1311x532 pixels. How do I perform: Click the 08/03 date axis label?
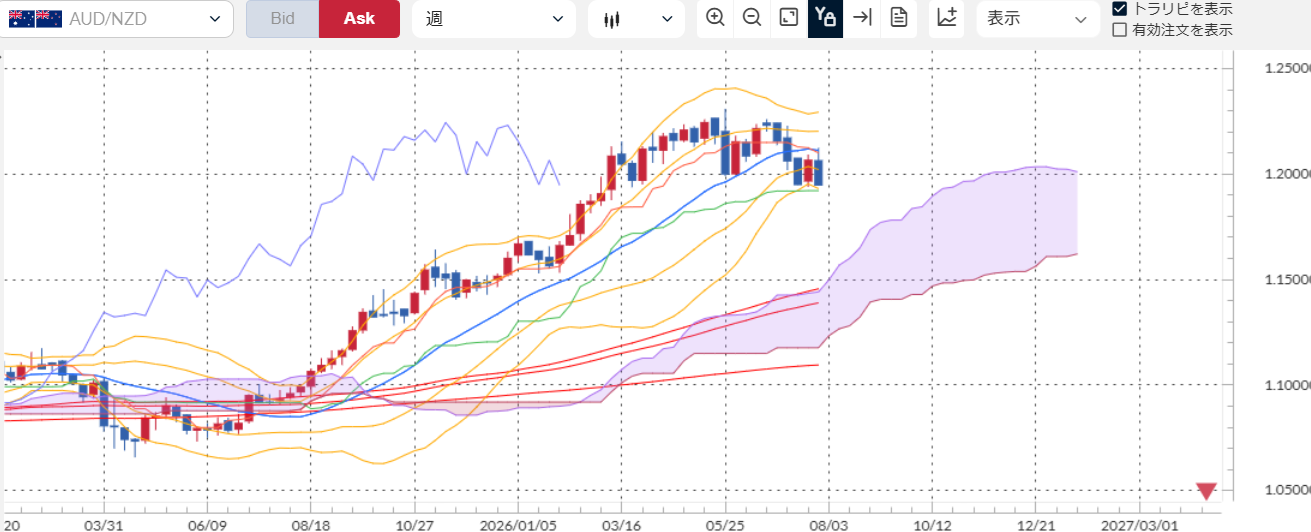(828, 524)
